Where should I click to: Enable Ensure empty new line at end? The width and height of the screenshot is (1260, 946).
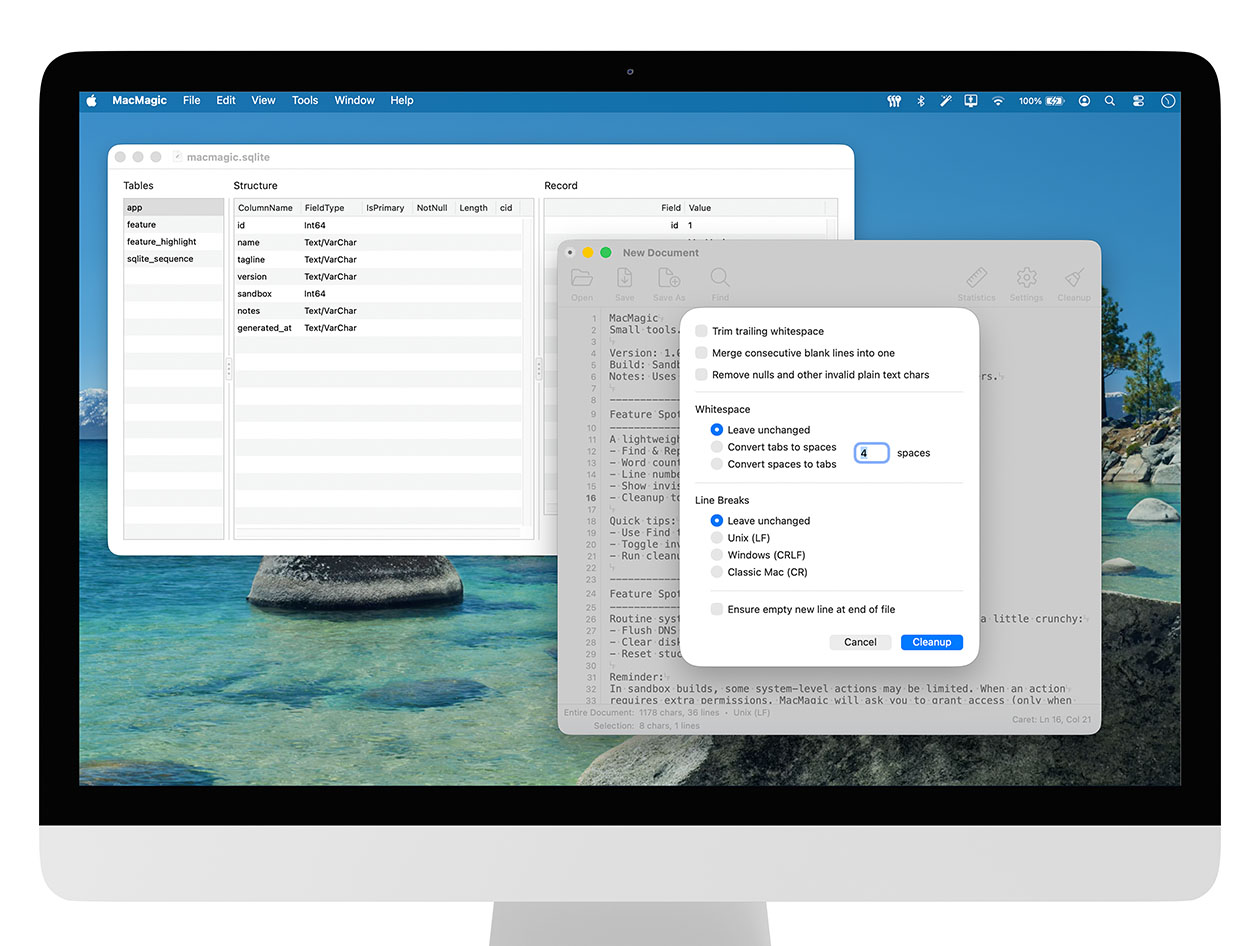[x=716, y=609]
